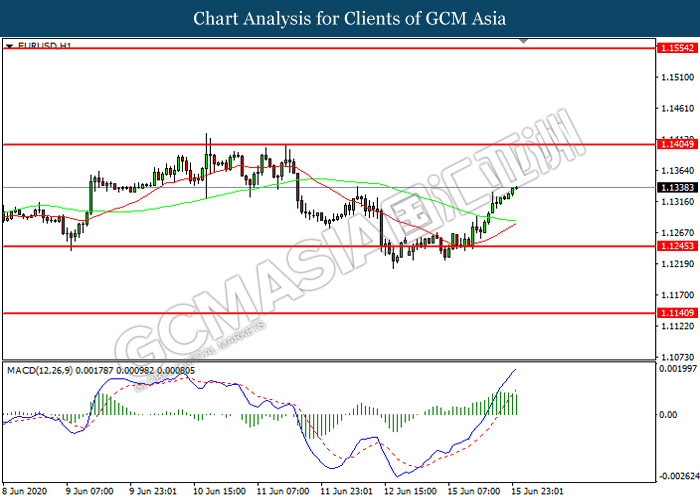700x500 pixels.
Task: Click the latest candlestick on the chart
Action: [515, 188]
